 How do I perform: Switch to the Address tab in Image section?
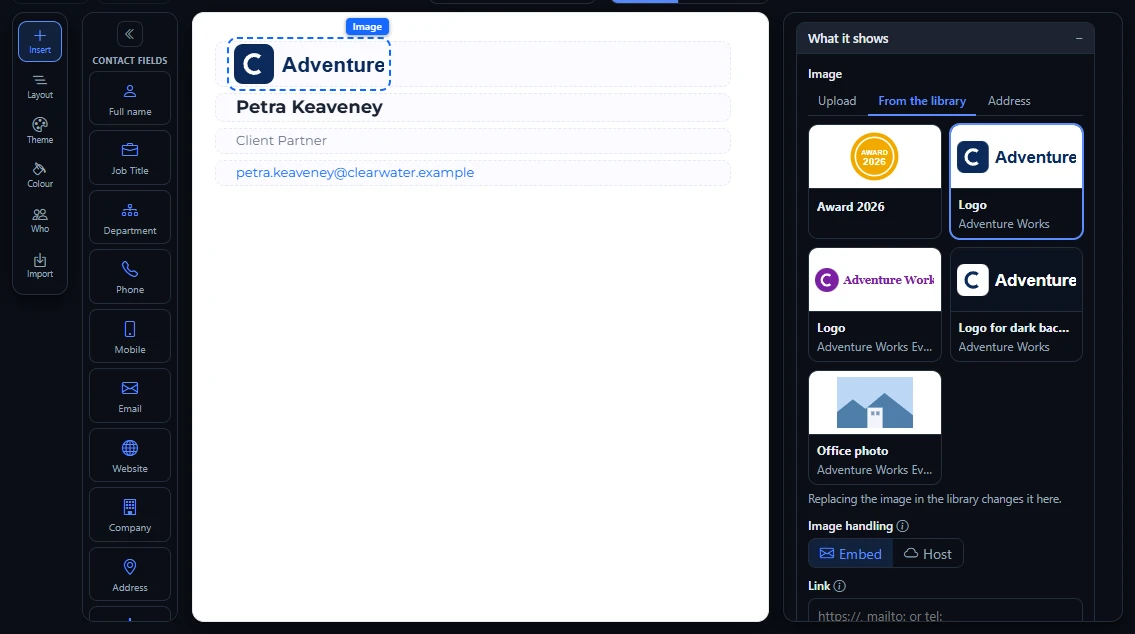[x=1008, y=101]
